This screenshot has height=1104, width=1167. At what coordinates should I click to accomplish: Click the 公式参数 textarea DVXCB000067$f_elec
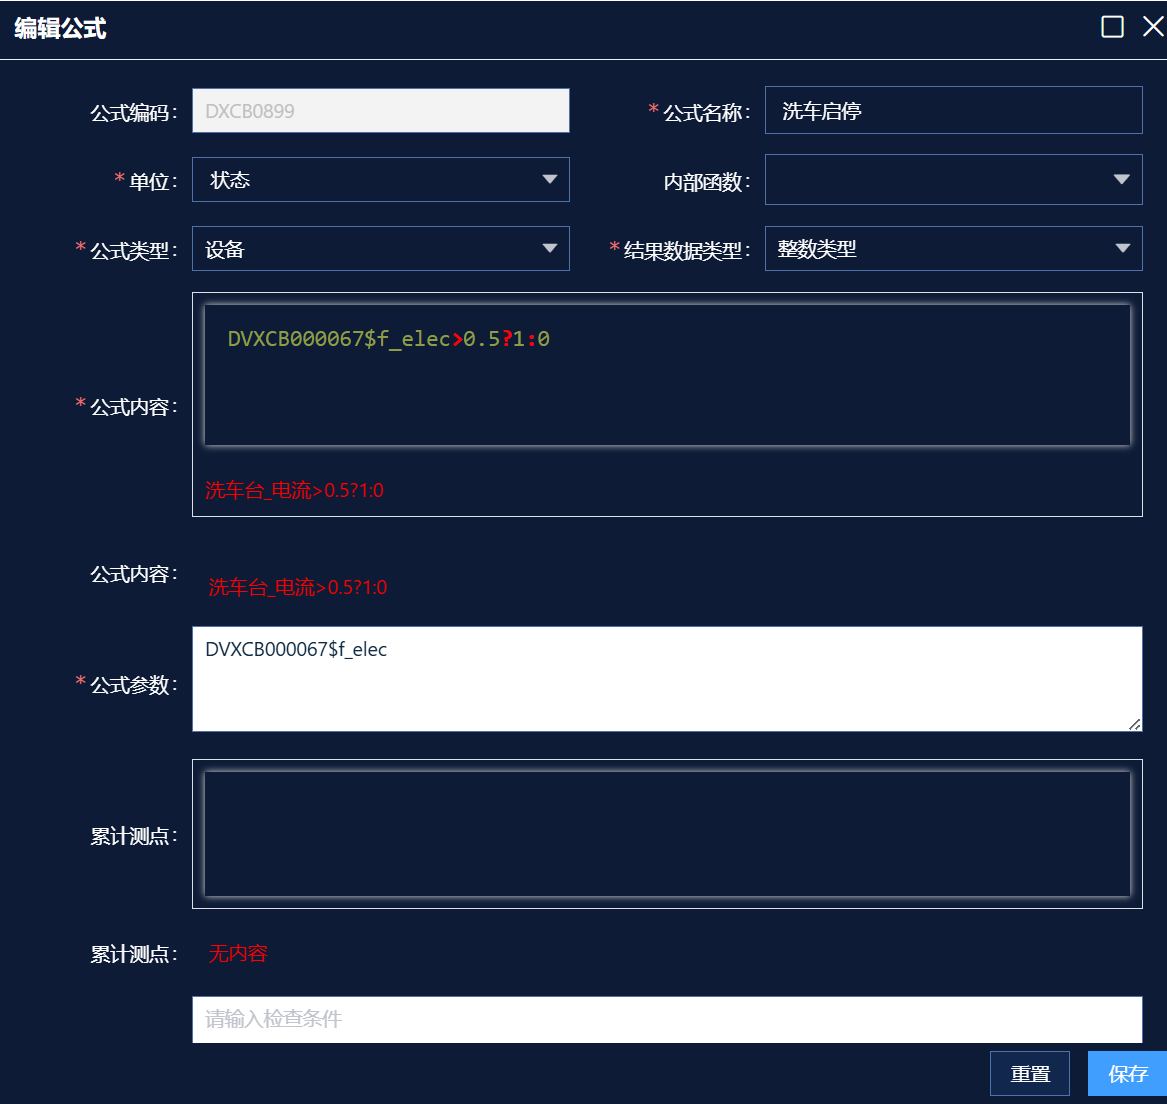[x=667, y=679]
